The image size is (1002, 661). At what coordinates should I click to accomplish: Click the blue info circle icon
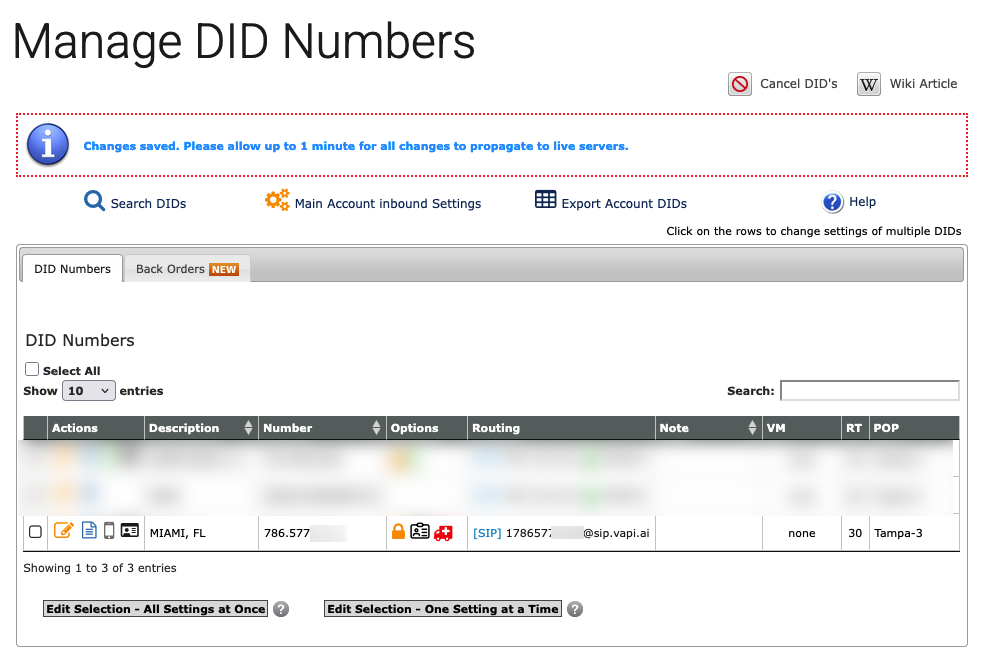point(48,144)
